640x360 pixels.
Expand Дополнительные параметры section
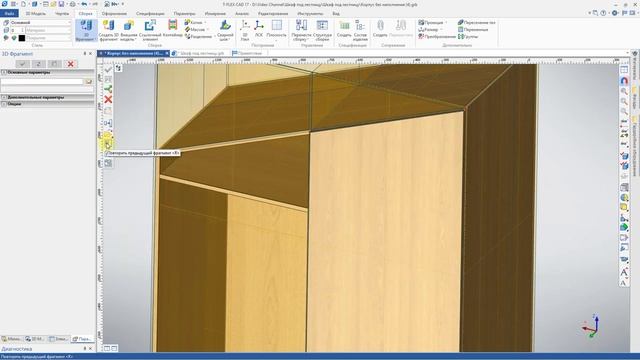point(47,98)
